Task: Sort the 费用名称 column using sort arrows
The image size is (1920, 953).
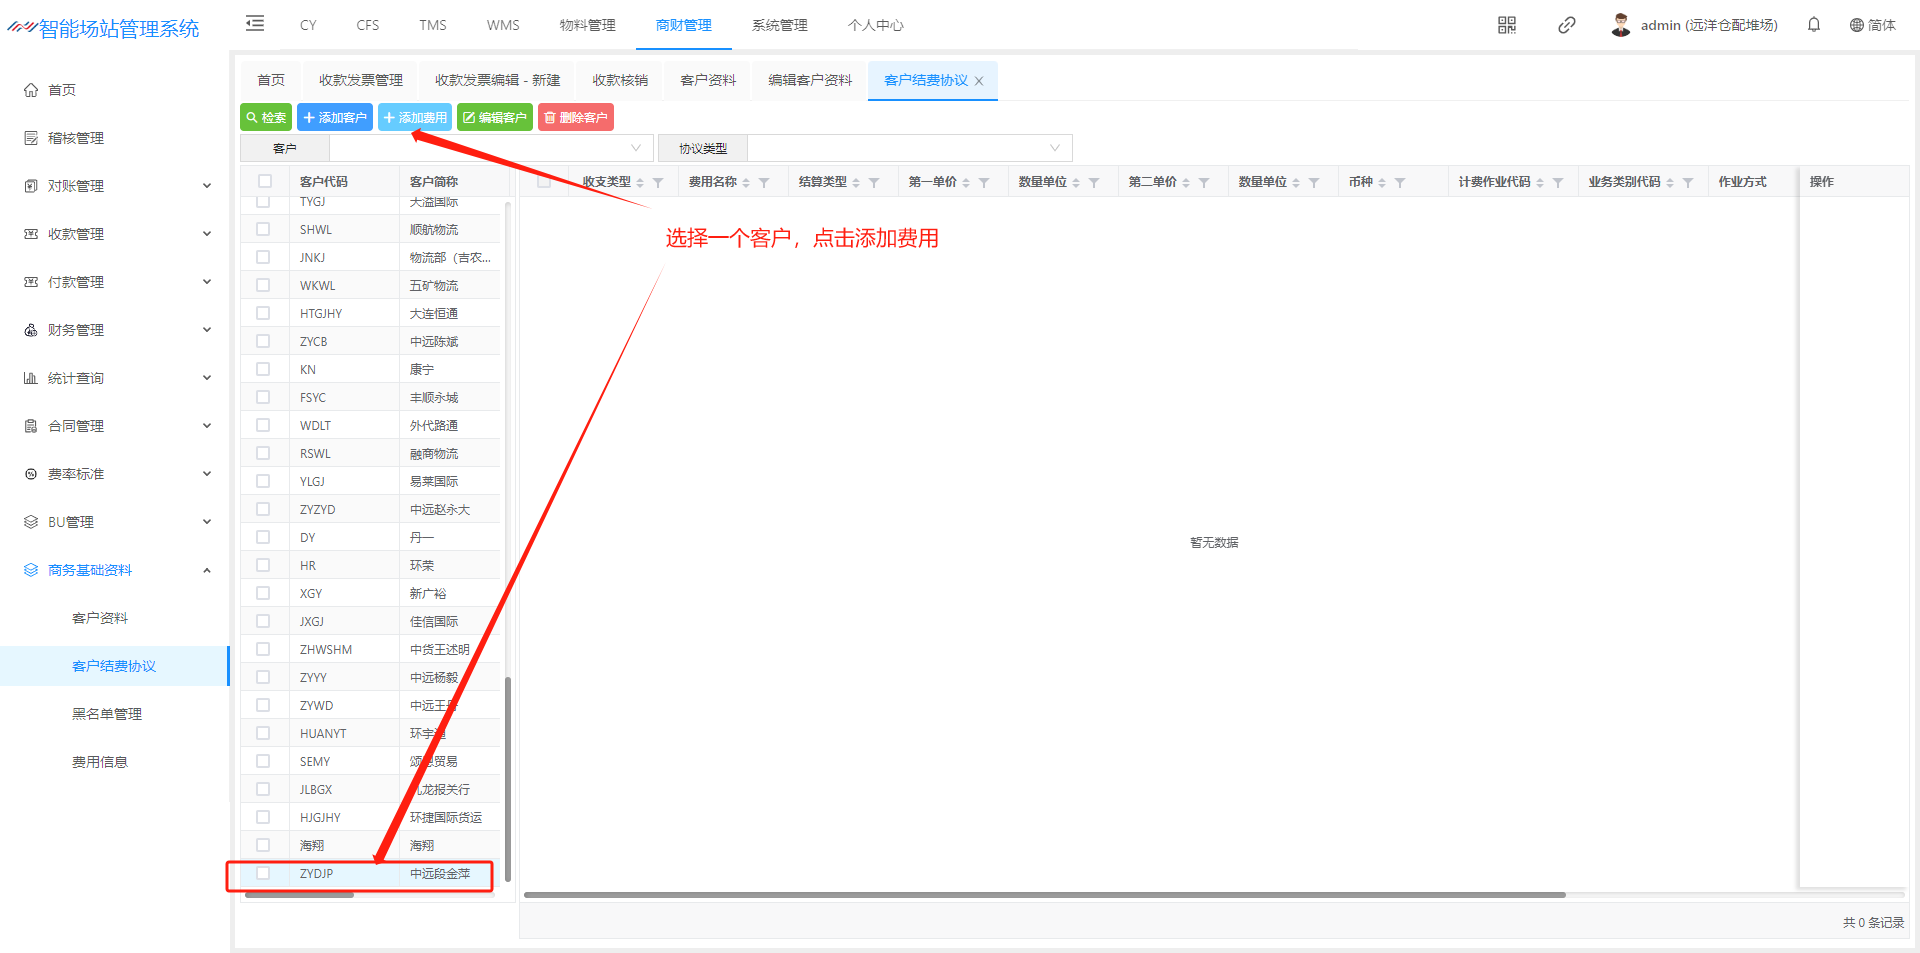Action: pos(746,183)
